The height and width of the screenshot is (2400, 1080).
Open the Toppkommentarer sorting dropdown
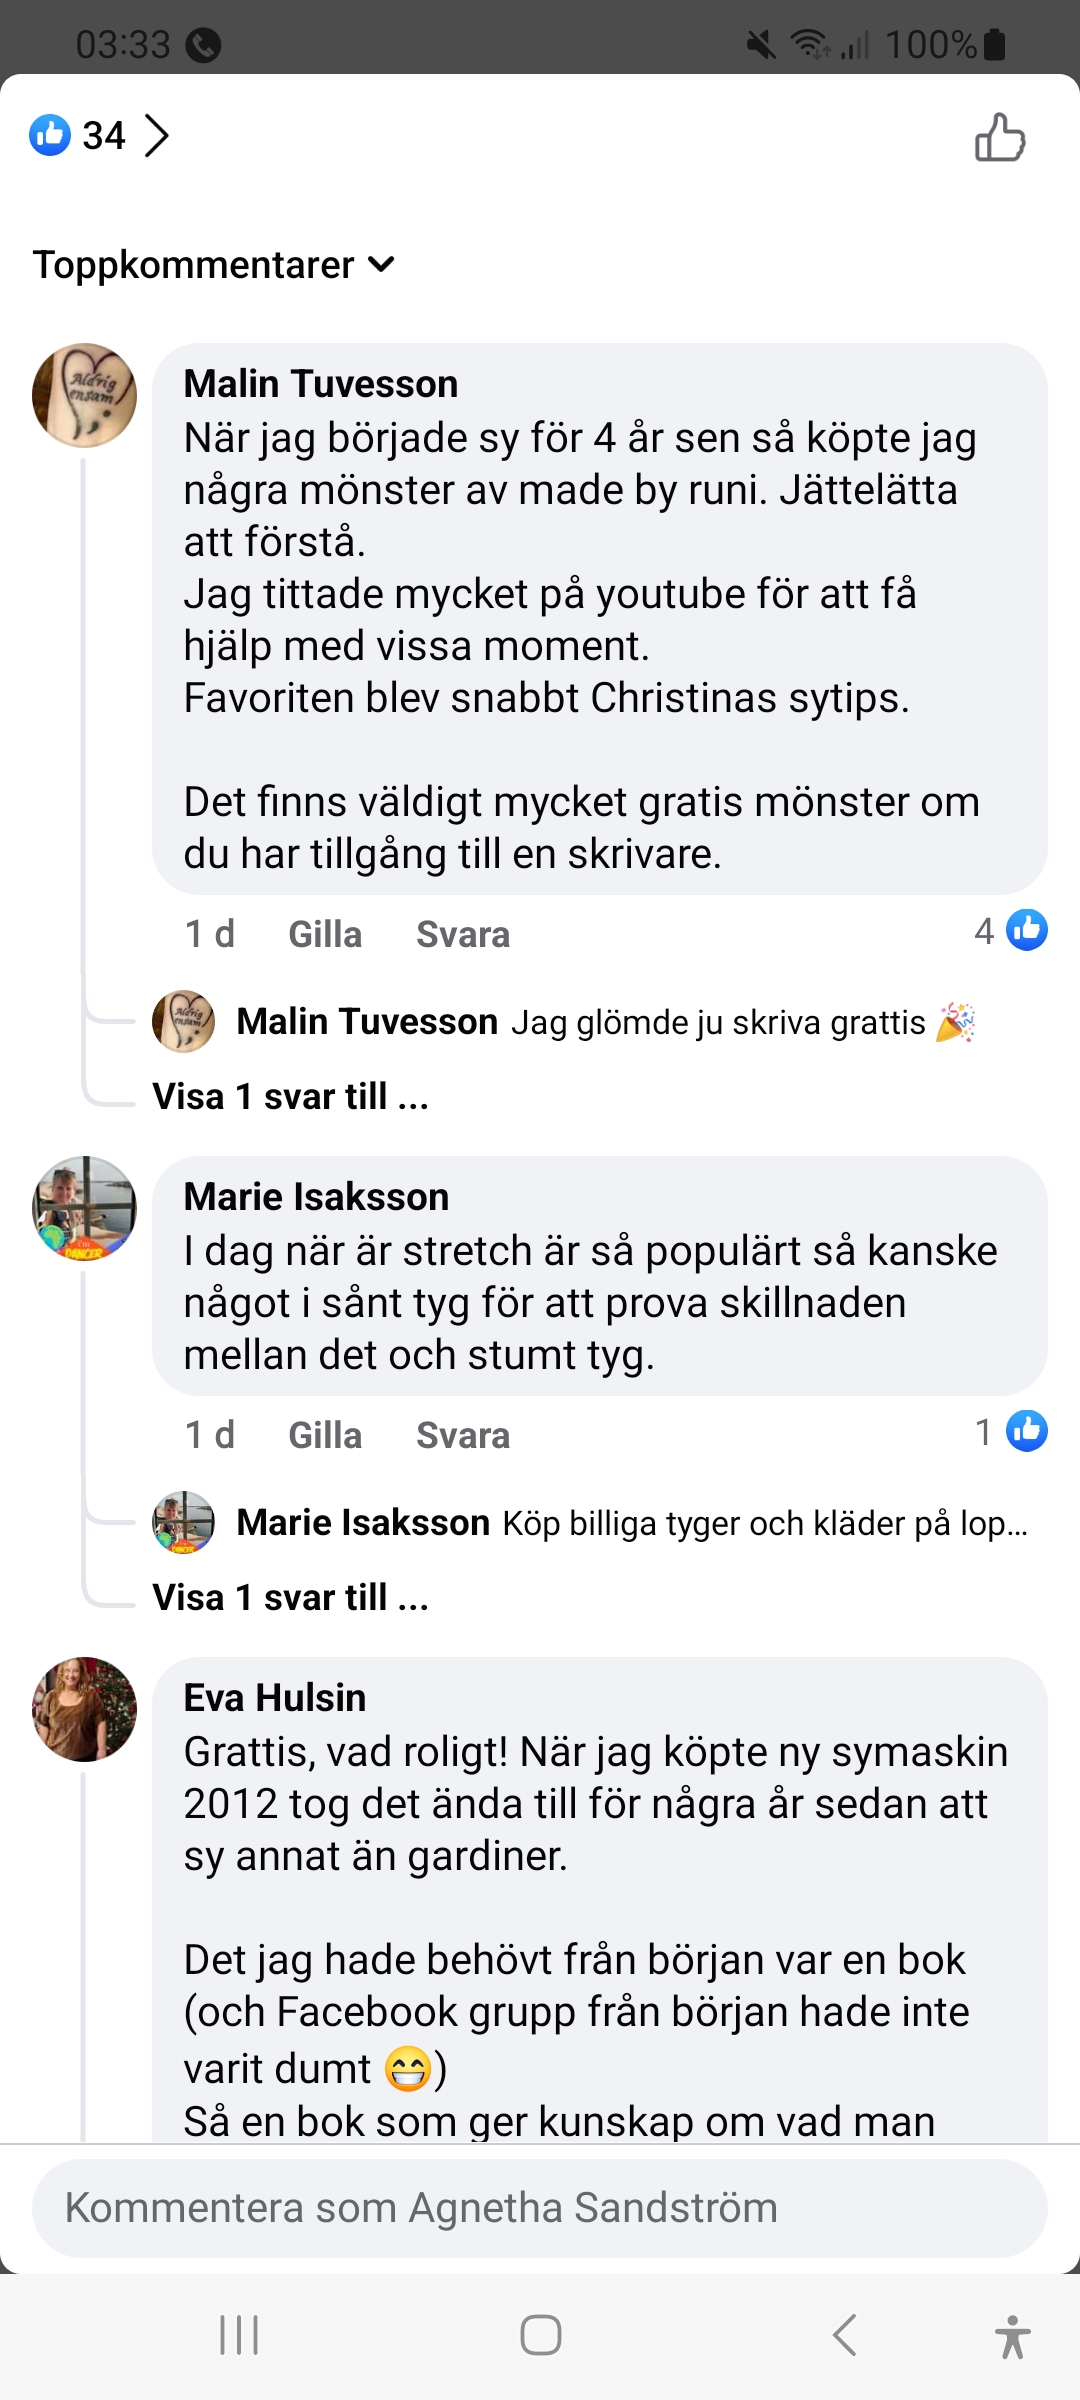pyautogui.click(x=214, y=265)
